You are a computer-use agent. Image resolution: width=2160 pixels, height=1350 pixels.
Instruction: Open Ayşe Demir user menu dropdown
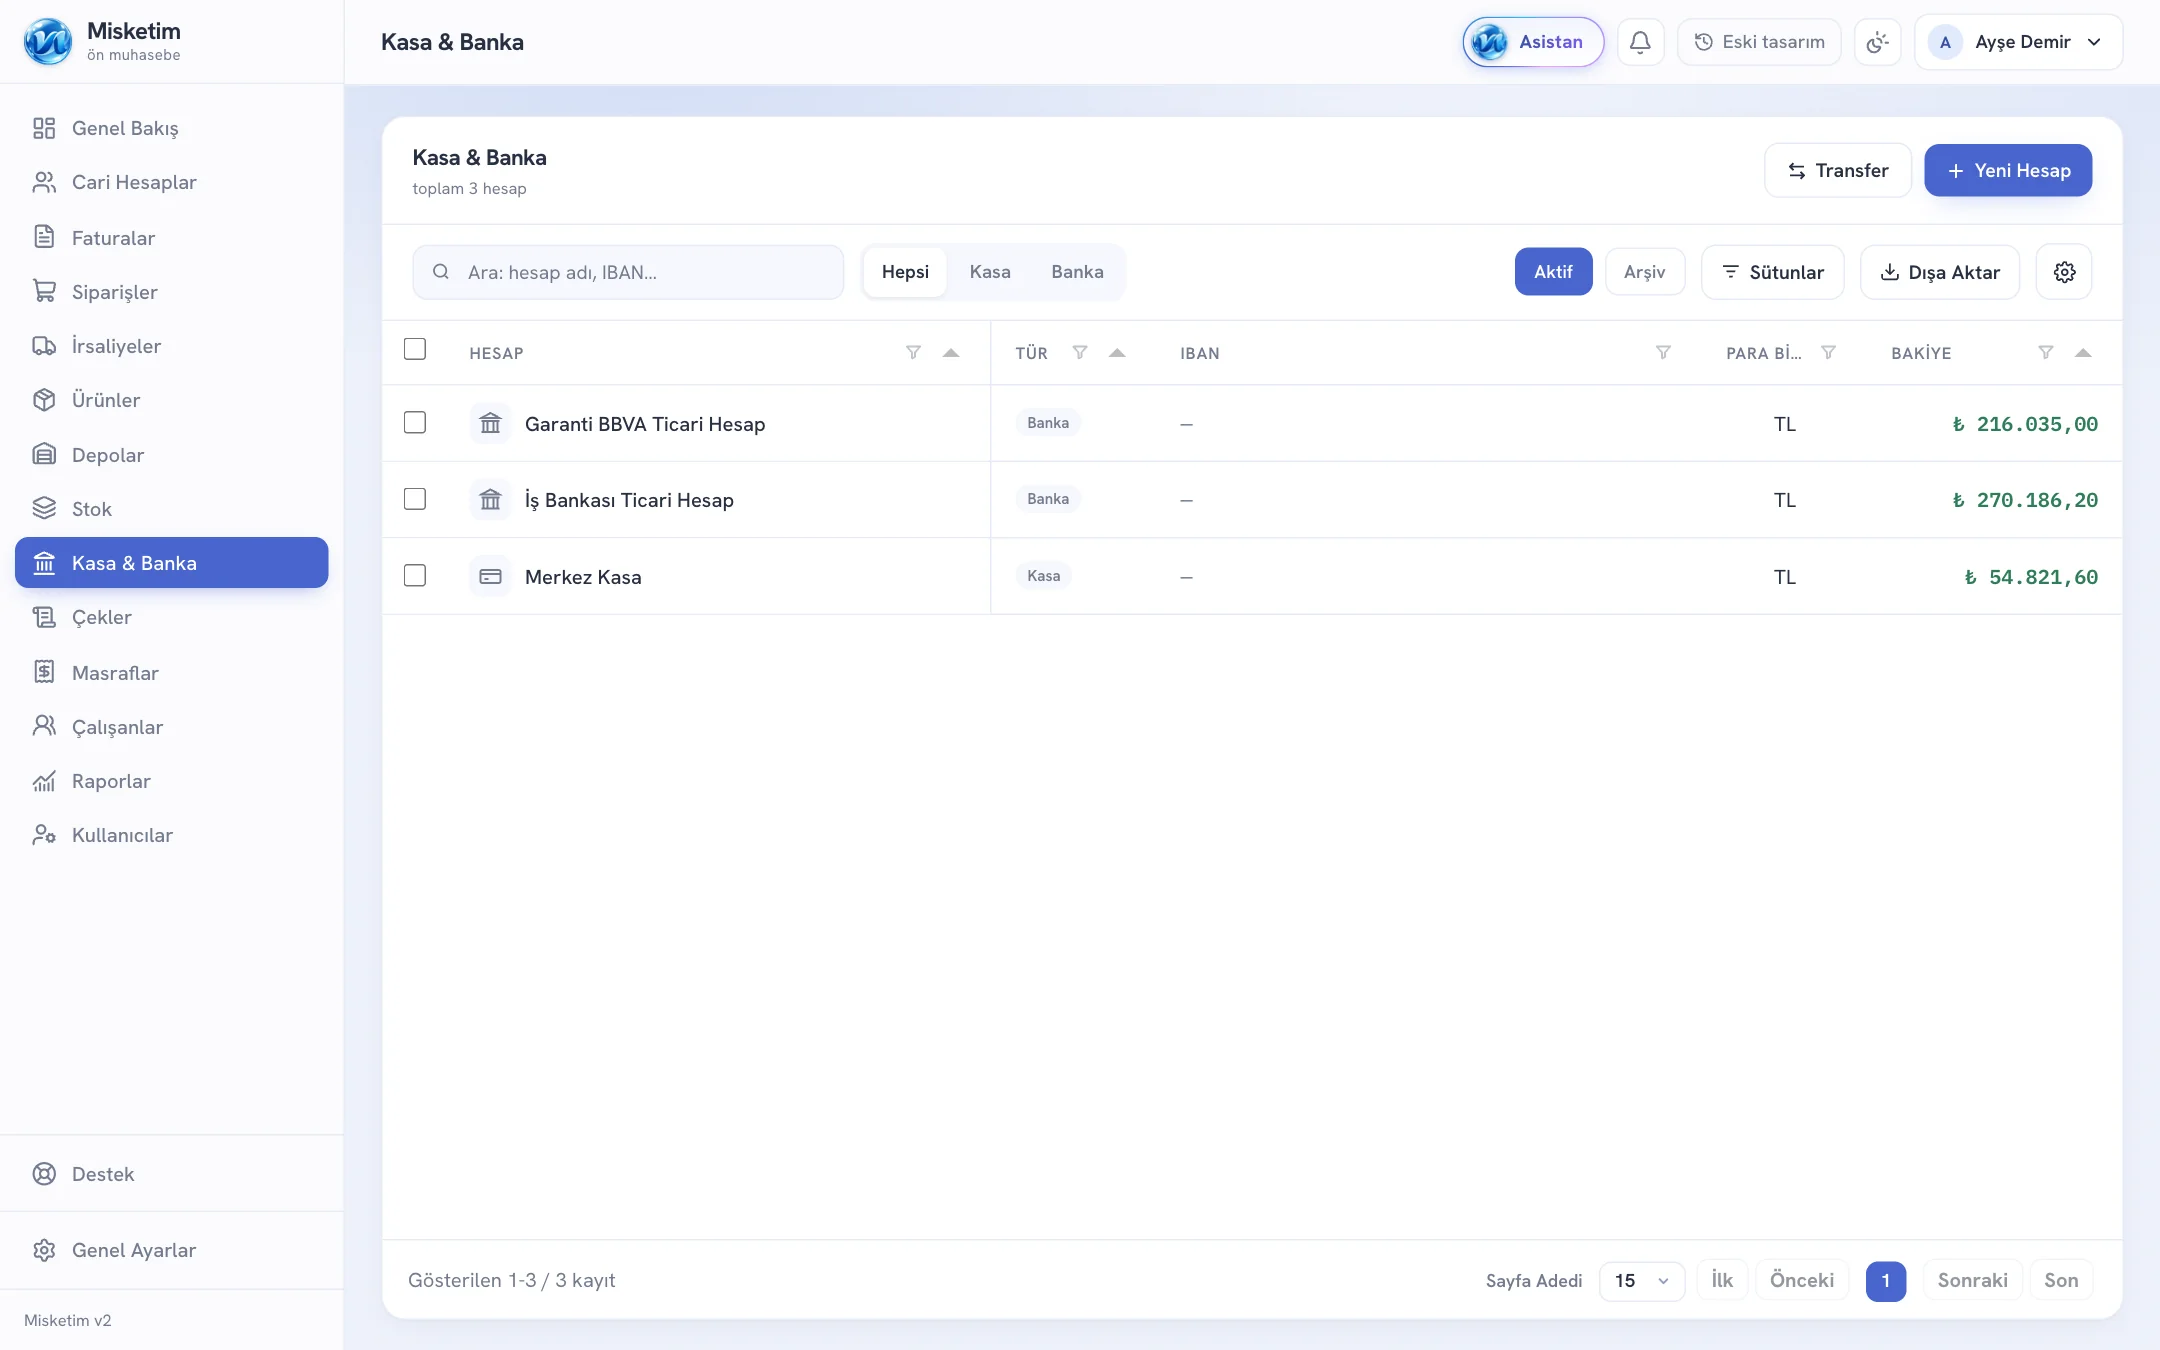point(2018,42)
